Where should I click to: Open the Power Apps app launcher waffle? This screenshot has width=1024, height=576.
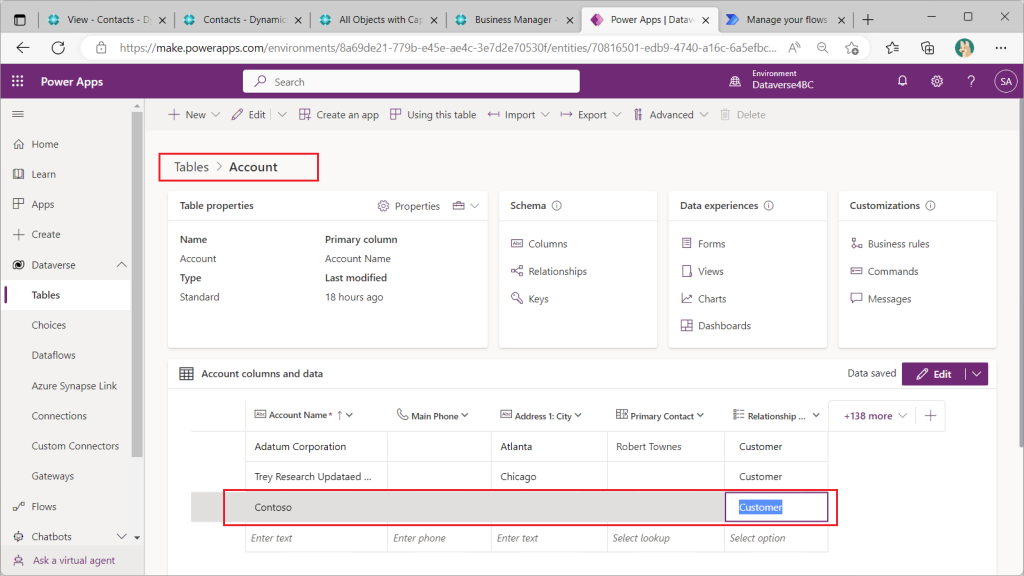pos(18,81)
